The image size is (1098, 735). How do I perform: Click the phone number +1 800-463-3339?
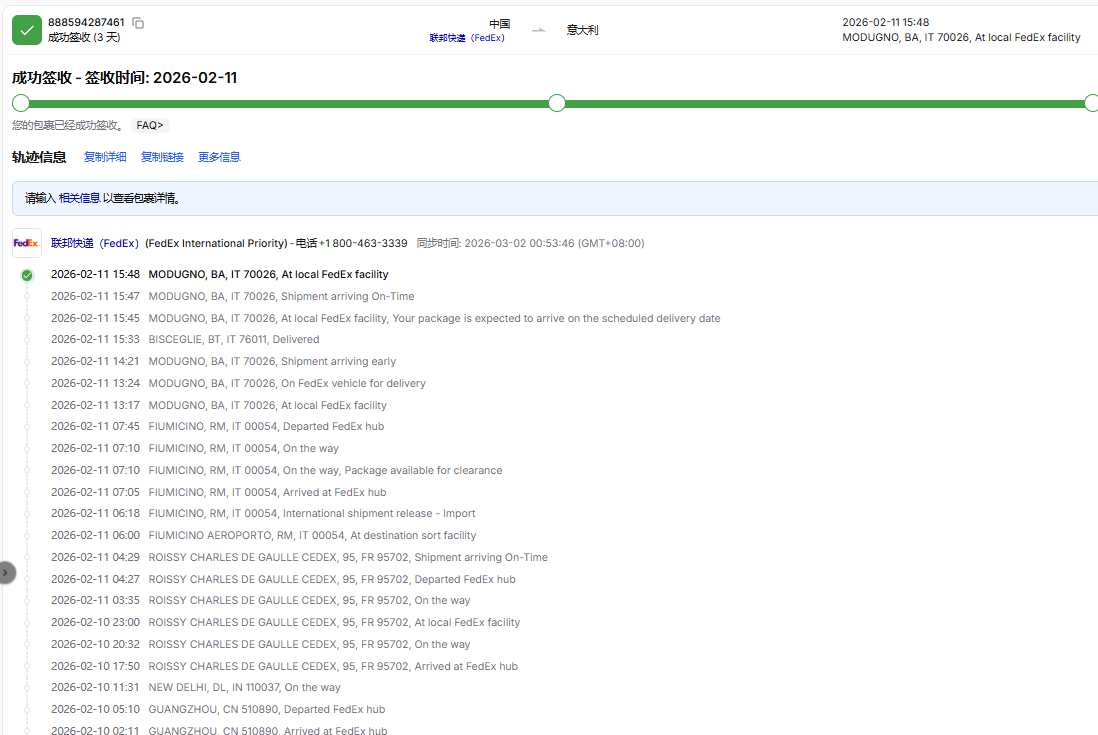[x=363, y=243]
